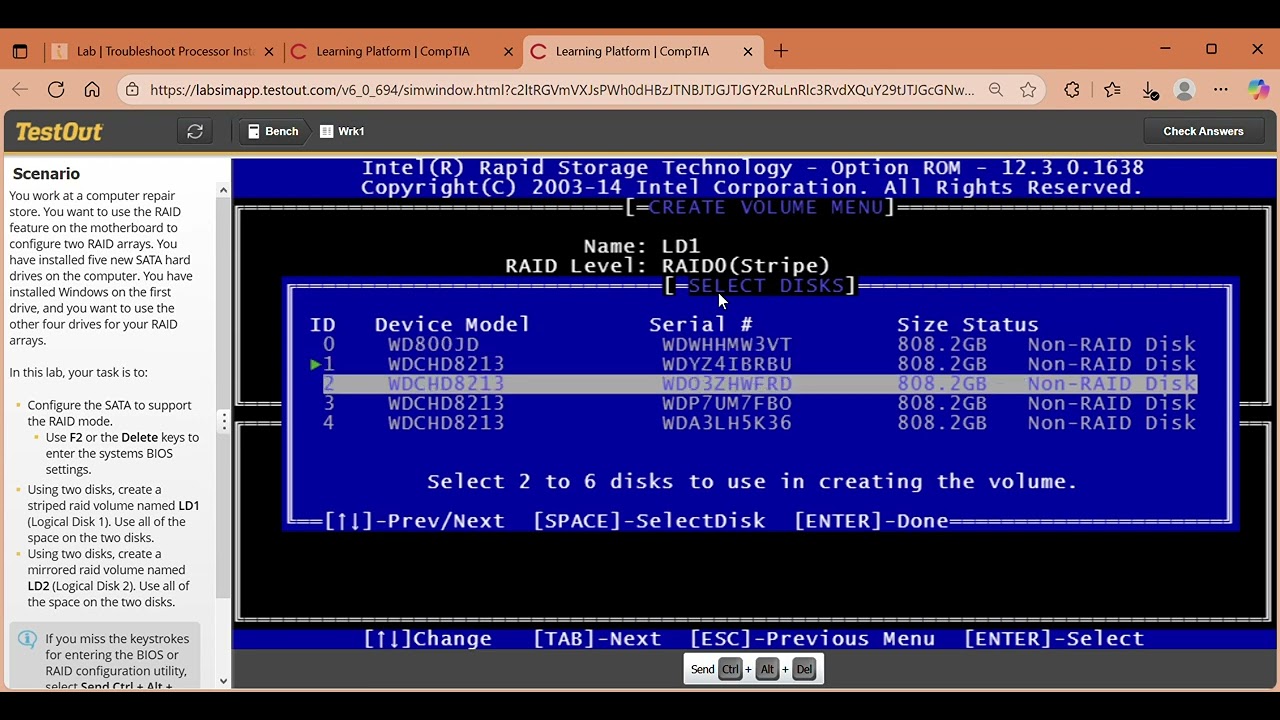Minimize the browser window

click(x=1165, y=48)
